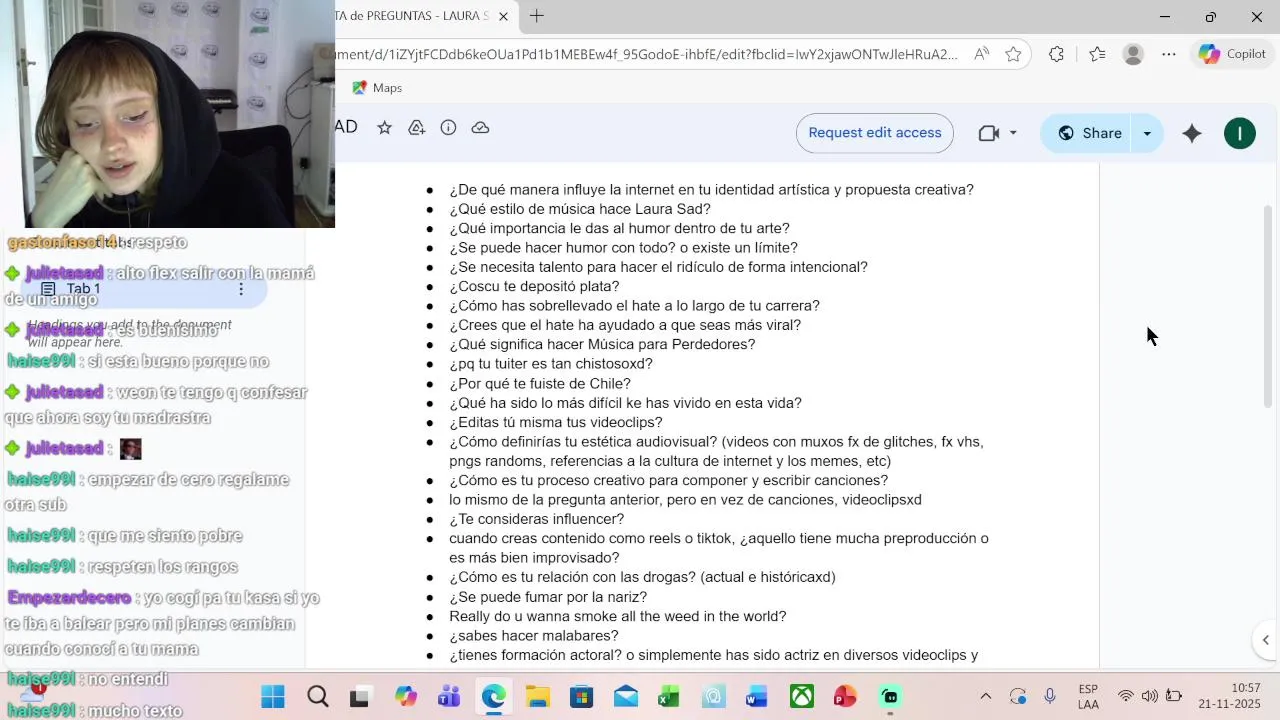Star the document with the star icon
The height and width of the screenshot is (720, 1280).
click(384, 128)
